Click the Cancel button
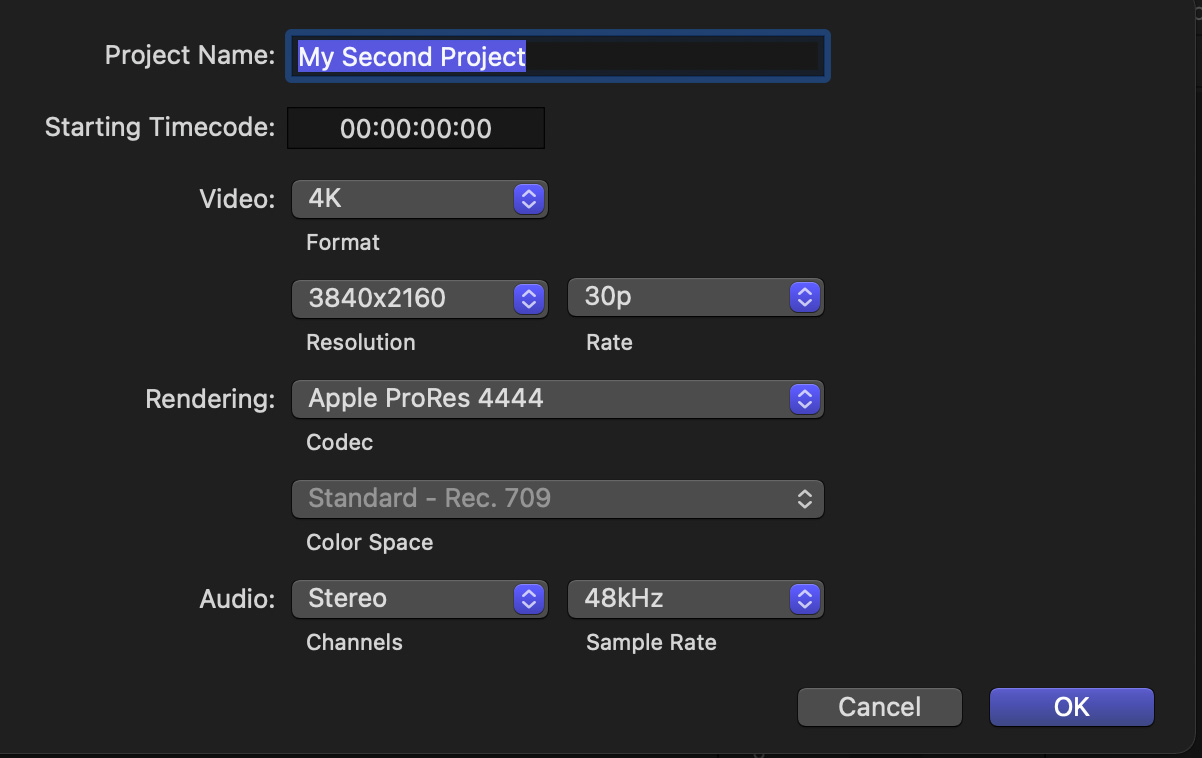1202x758 pixels. point(880,707)
